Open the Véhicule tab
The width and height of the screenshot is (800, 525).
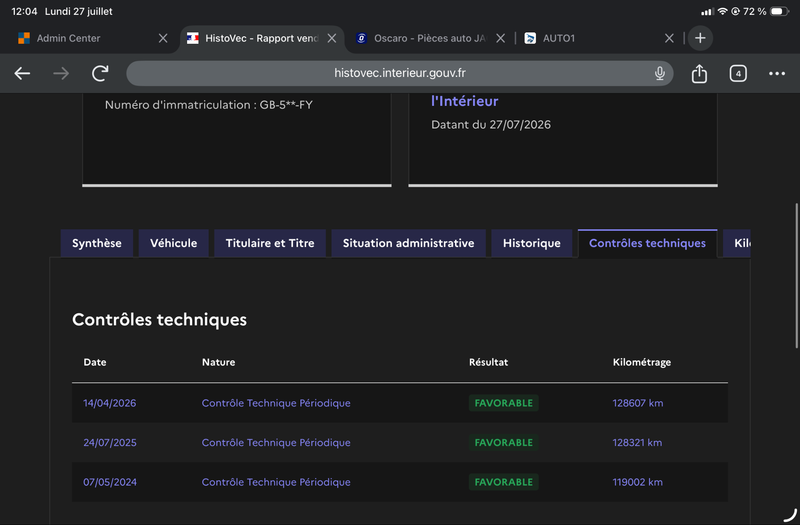pyautogui.click(x=173, y=243)
